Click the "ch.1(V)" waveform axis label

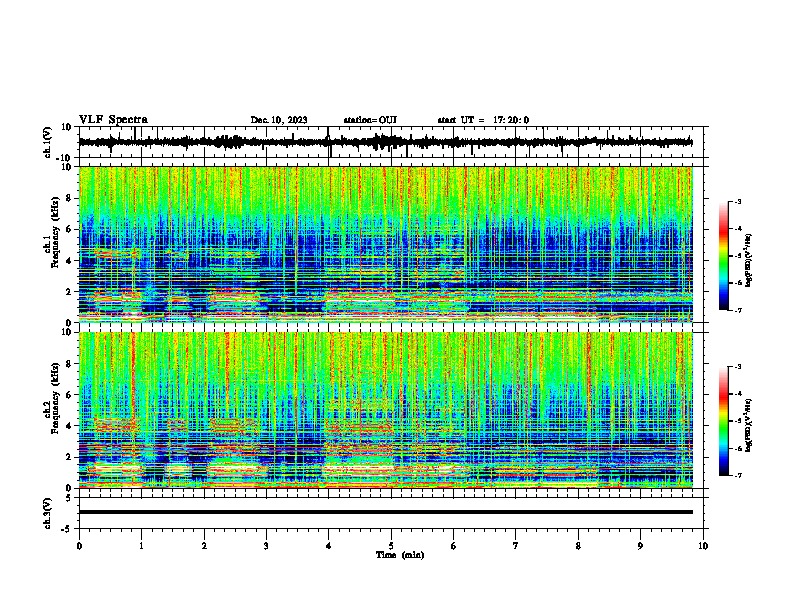[x=48, y=142]
